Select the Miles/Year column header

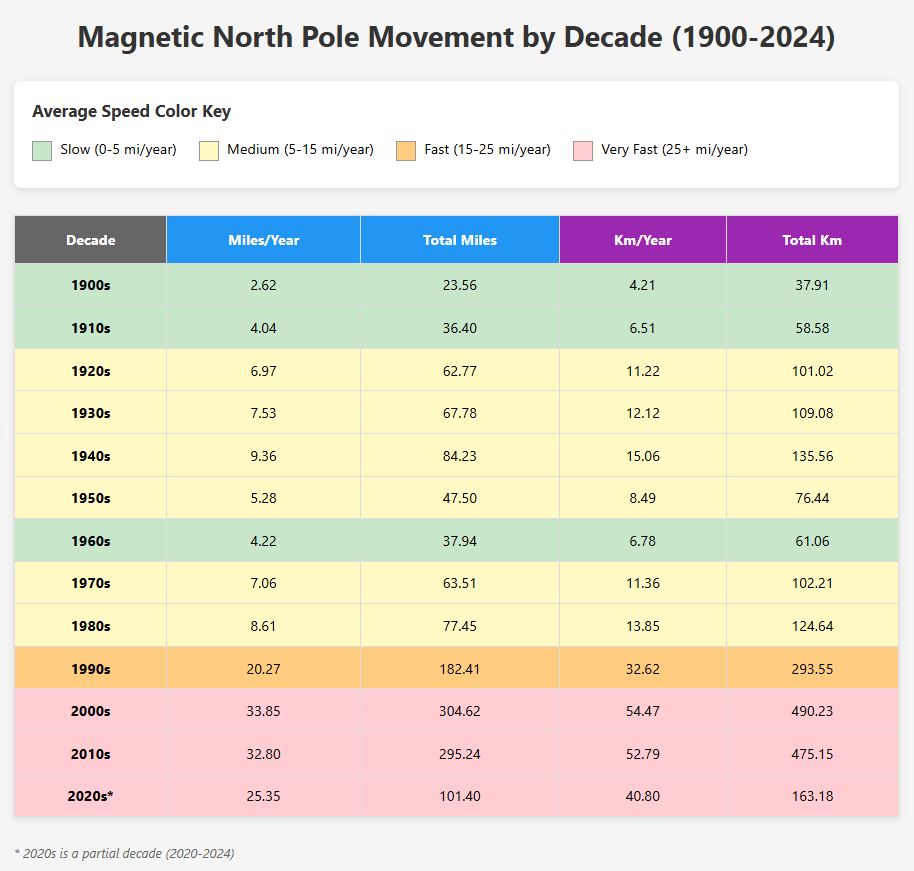click(x=263, y=239)
